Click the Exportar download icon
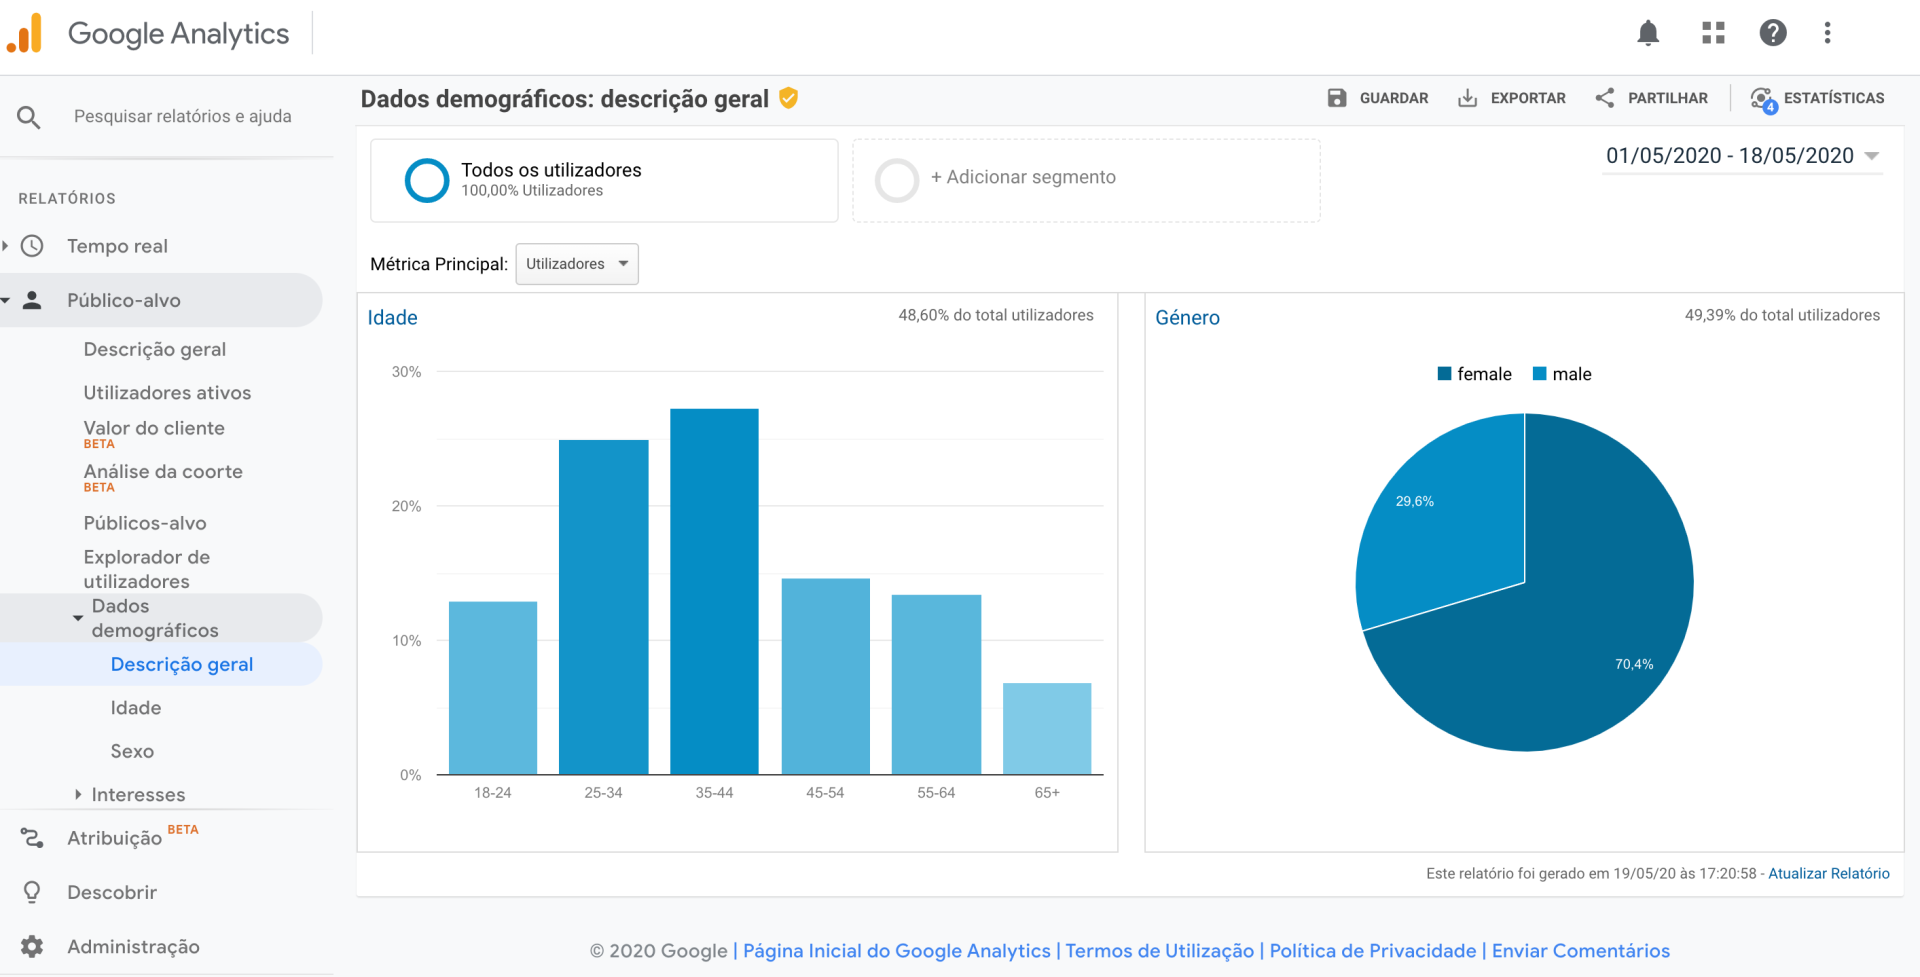The image size is (1920, 977). (x=1467, y=98)
